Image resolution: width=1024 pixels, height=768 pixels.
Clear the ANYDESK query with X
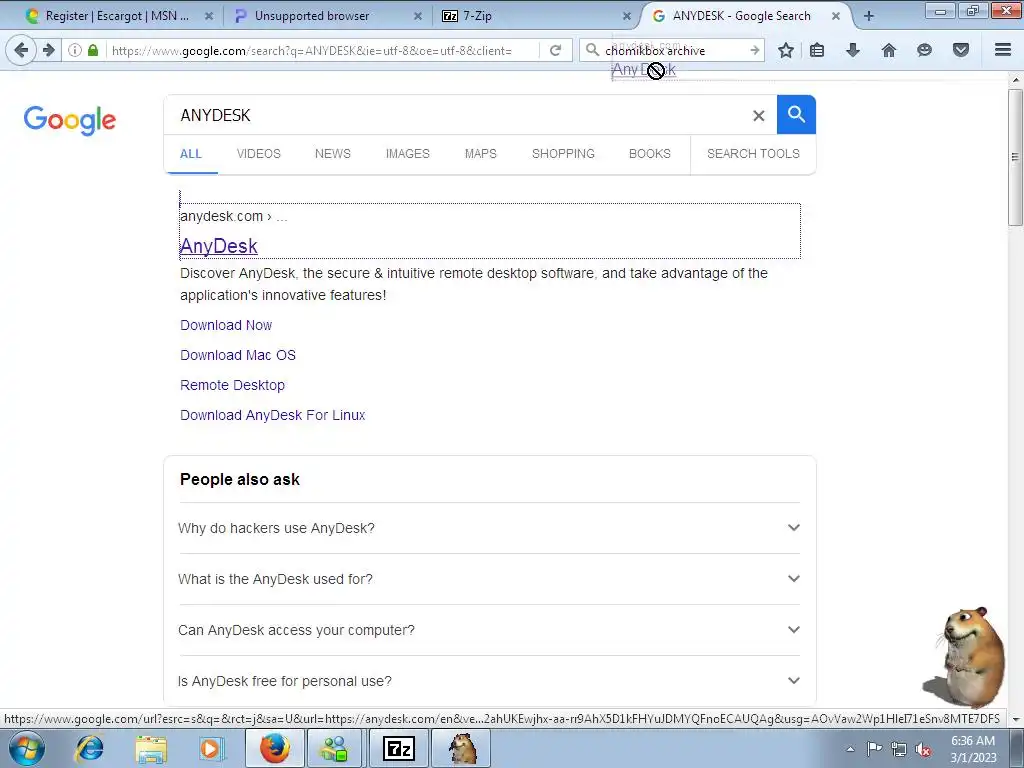[x=758, y=116]
